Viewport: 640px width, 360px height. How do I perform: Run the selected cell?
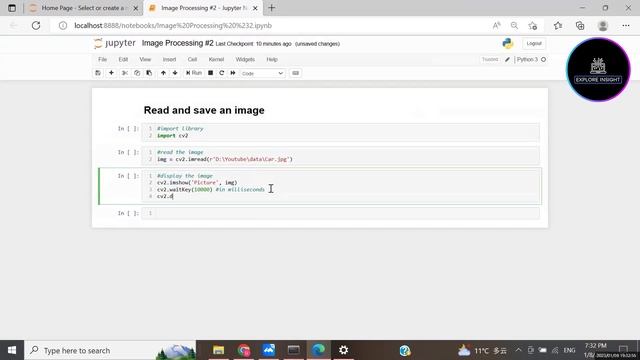click(x=194, y=73)
